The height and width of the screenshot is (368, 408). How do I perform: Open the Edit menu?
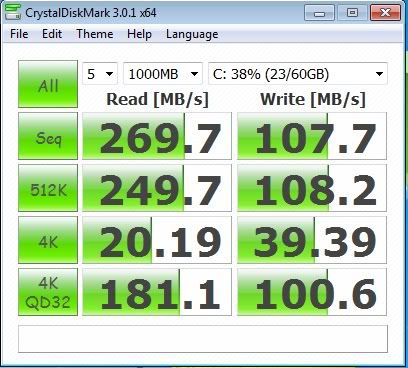[x=52, y=34]
